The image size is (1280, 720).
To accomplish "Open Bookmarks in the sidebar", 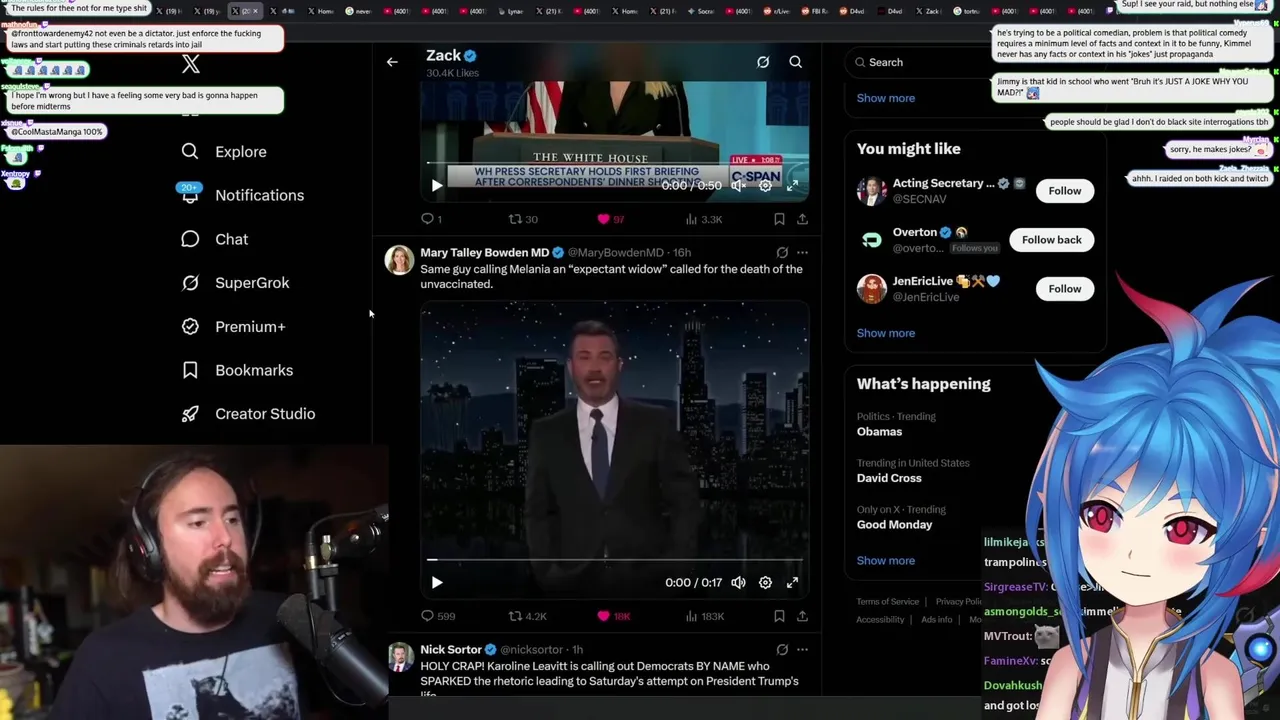I will pos(237,370).
